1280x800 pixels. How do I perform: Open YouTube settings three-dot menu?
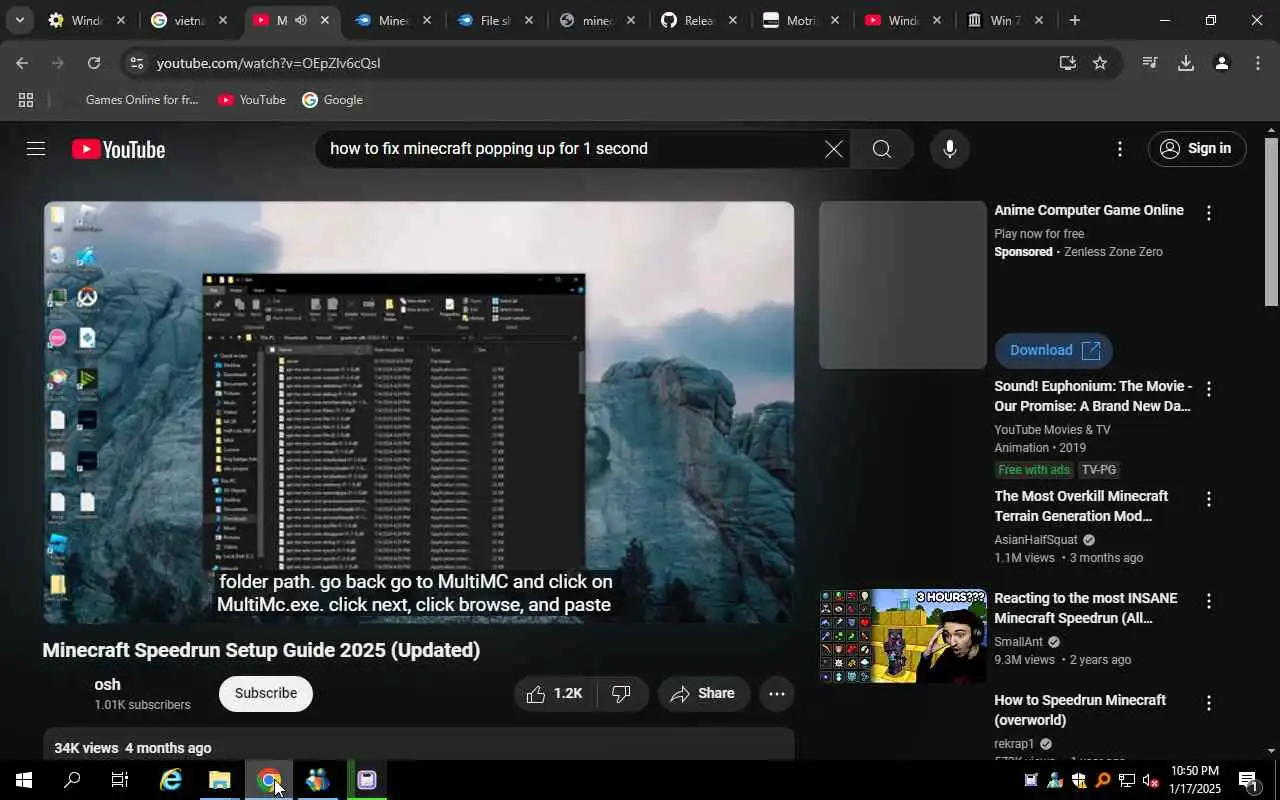[1119, 149]
